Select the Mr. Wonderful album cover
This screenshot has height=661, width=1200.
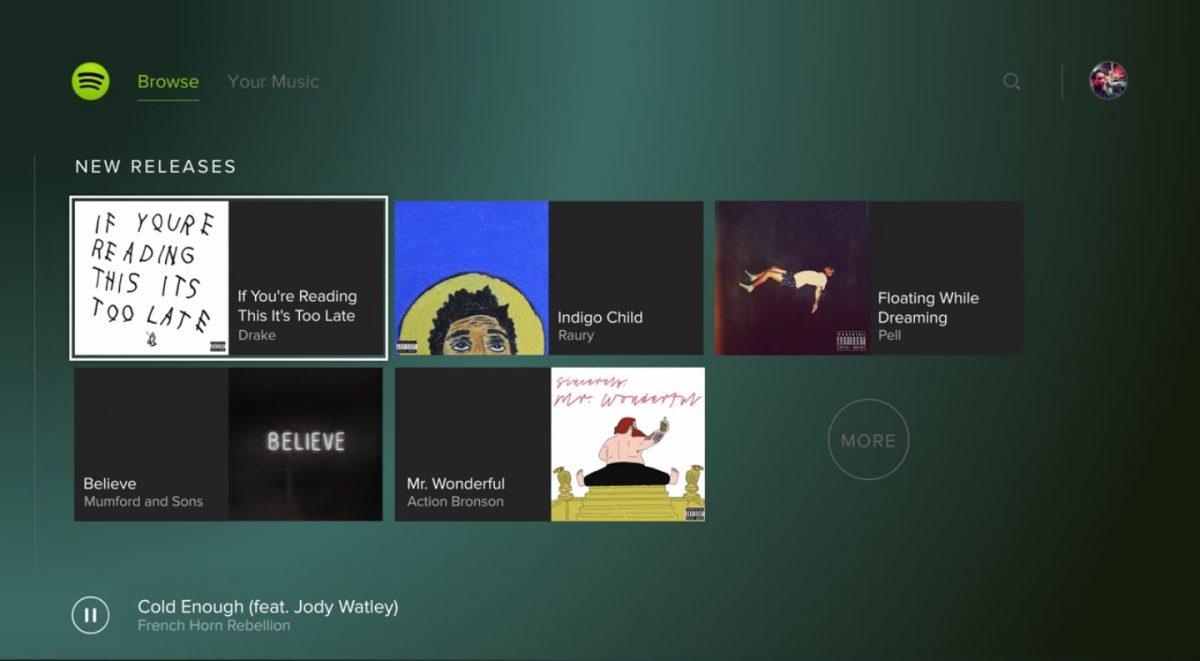[x=627, y=444]
